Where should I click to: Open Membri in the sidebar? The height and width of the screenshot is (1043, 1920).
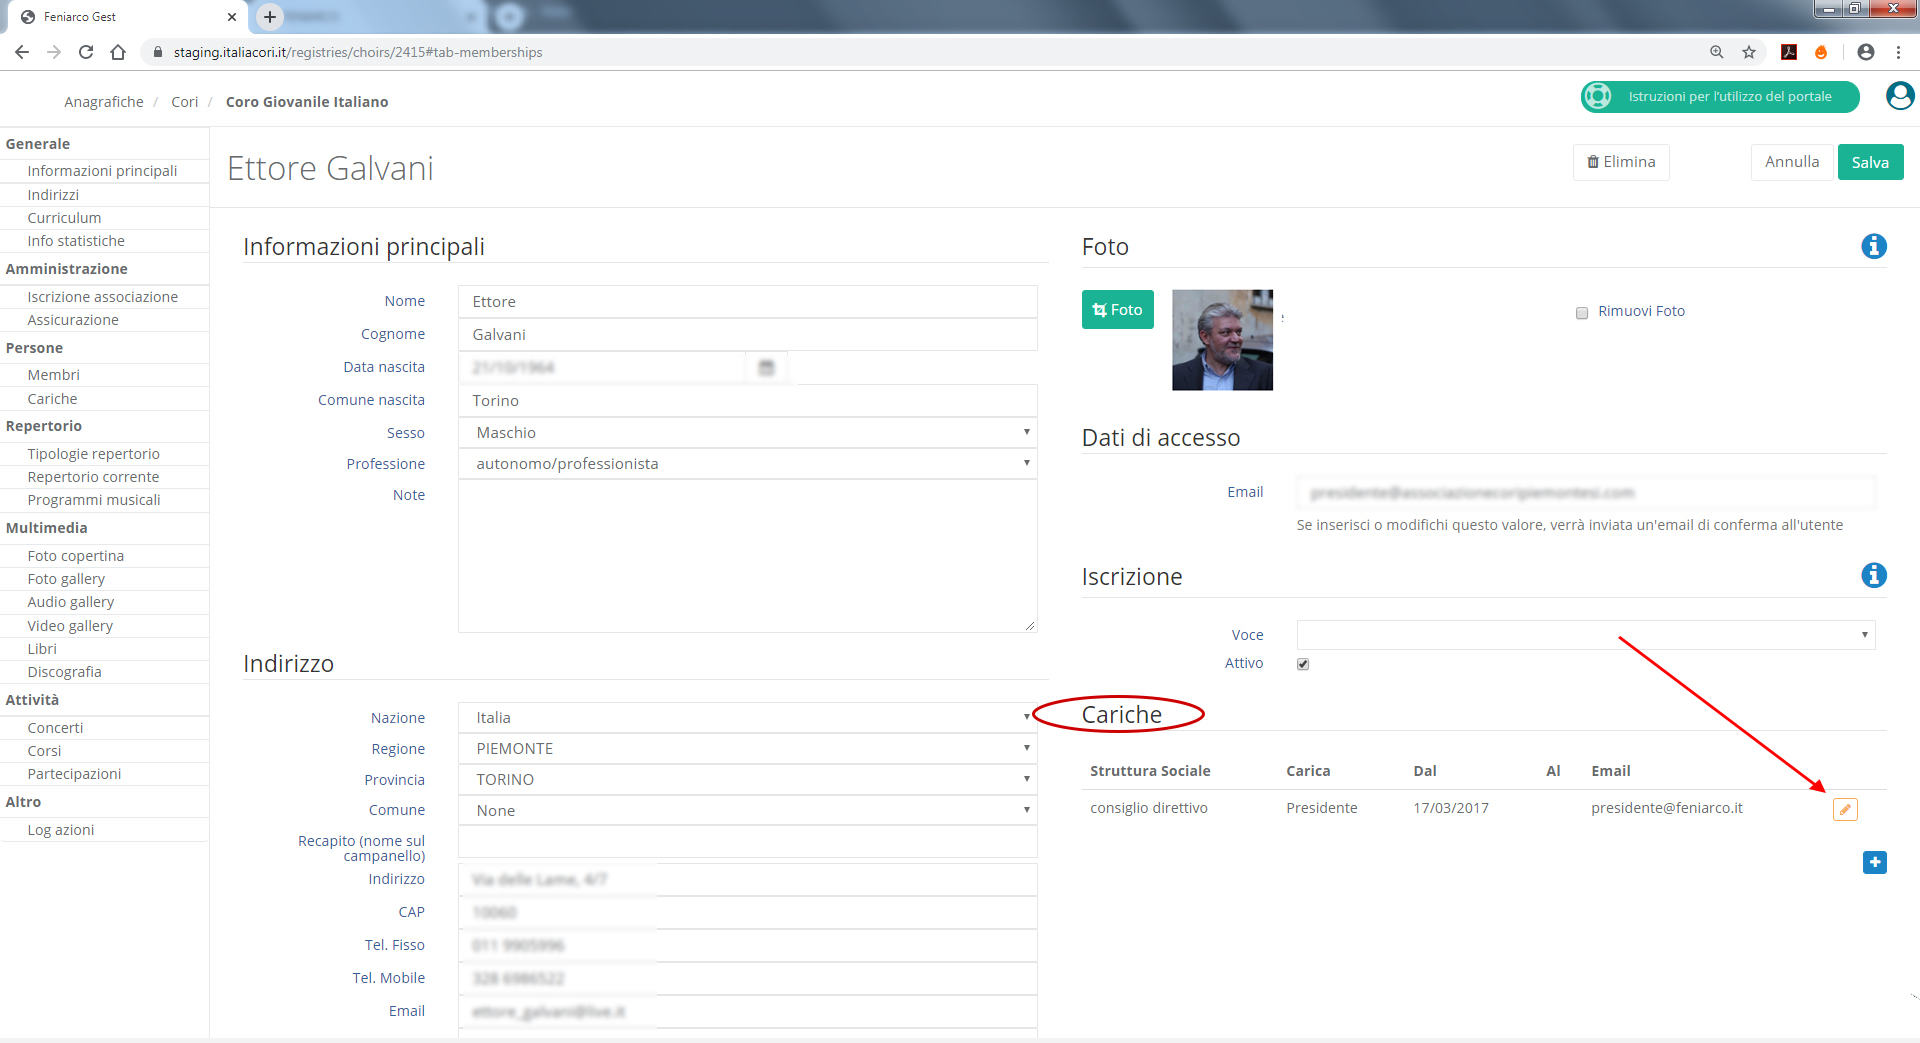[54, 375]
